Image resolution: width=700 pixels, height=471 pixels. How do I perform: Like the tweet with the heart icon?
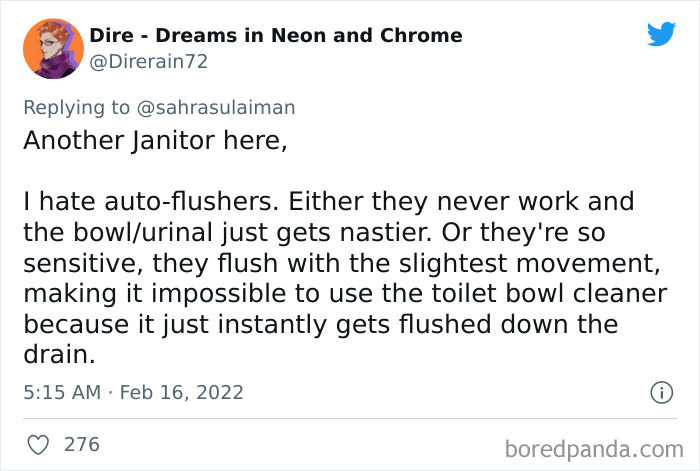[38, 445]
